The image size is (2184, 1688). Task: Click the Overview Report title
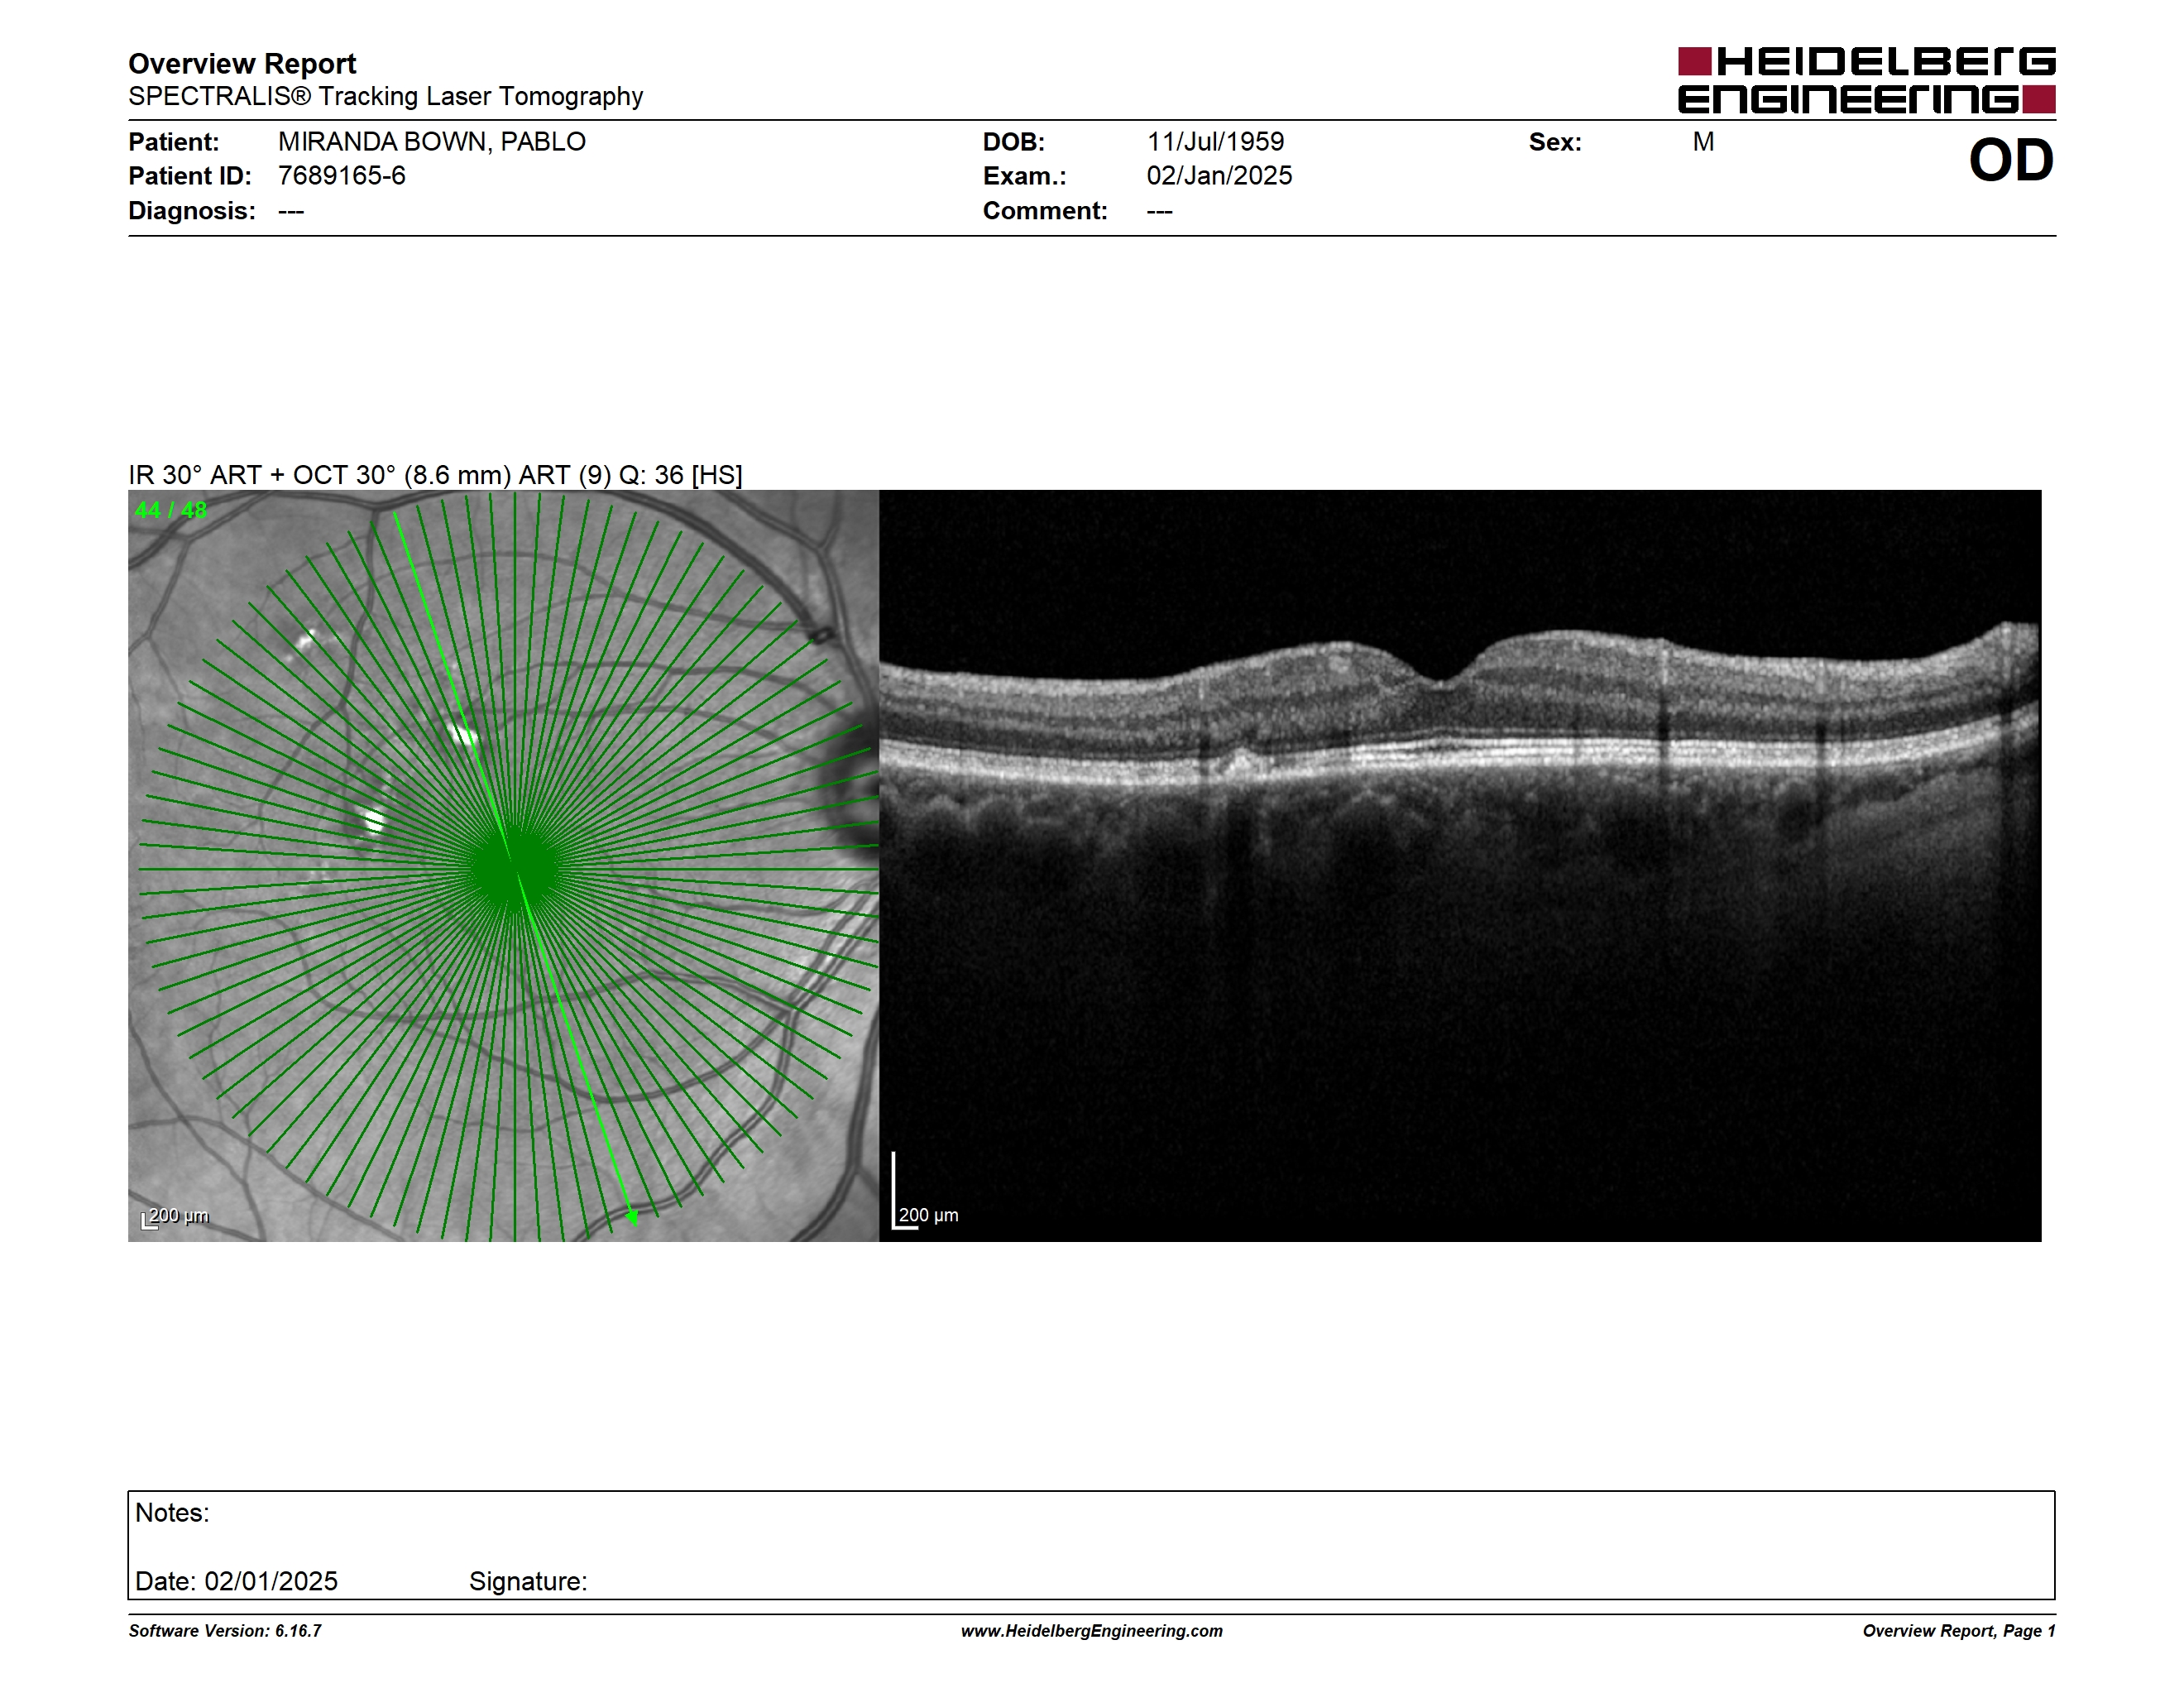(x=242, y=64)
